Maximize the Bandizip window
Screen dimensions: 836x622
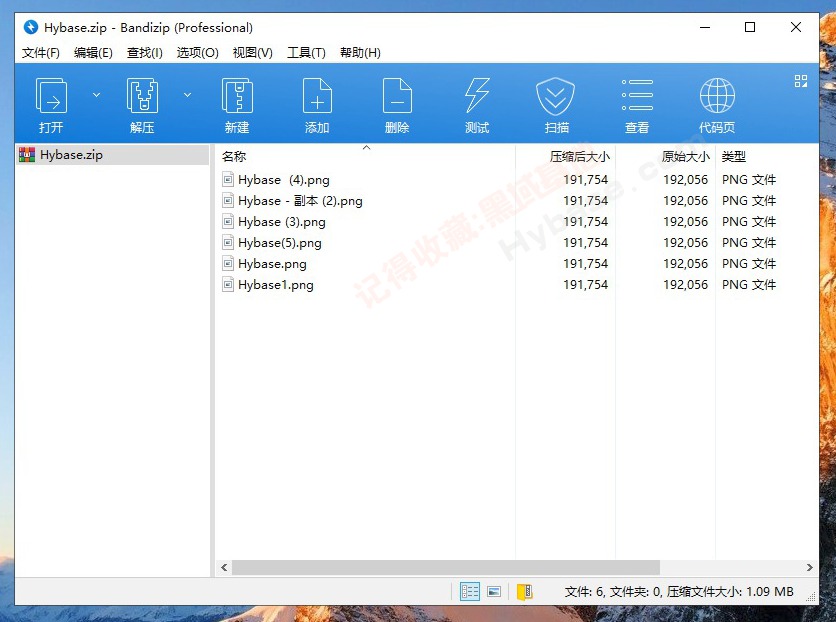pyautogui.click(x=750, y=27)
